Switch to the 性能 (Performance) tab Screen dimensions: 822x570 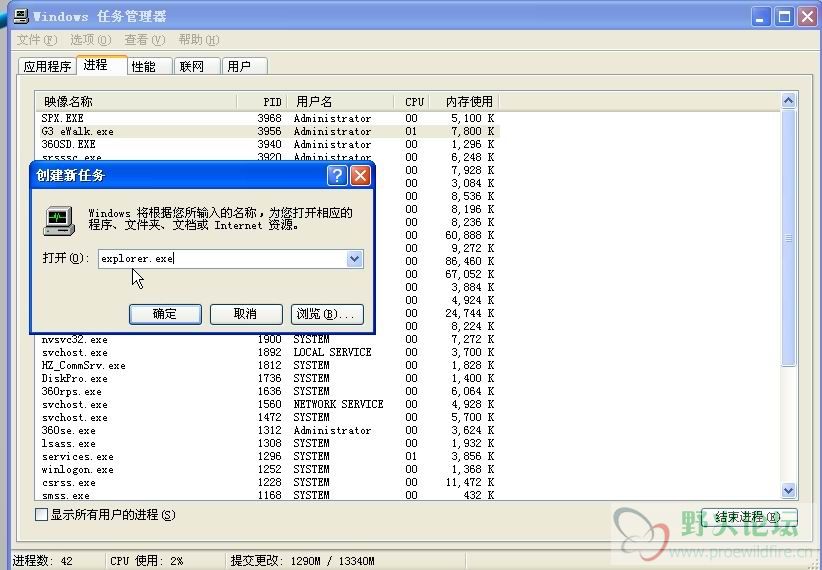tap(149, 67)
